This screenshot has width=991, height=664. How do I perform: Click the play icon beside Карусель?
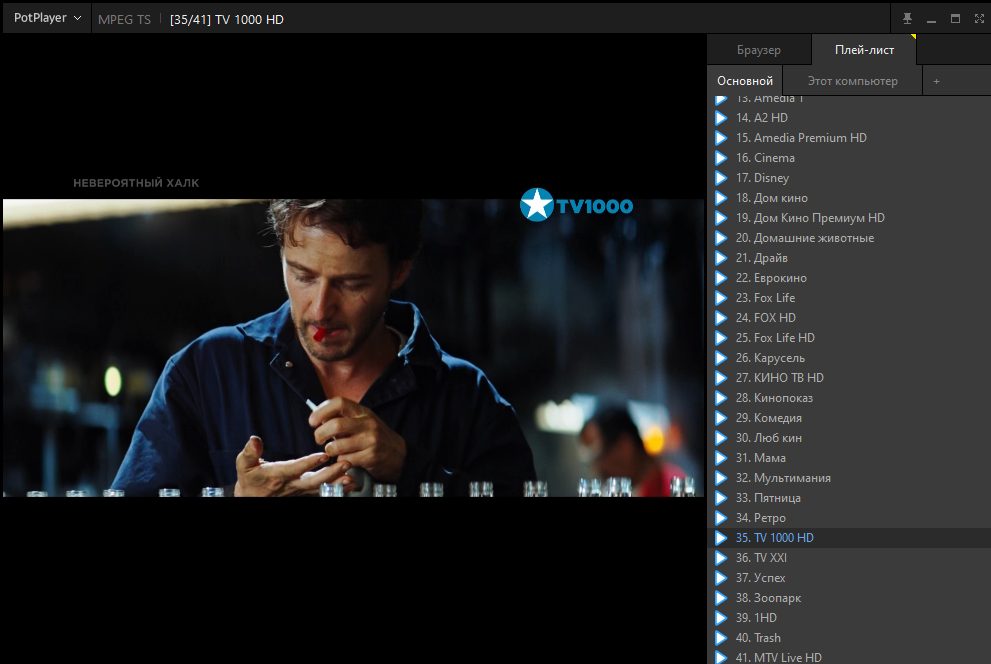(x=720, y=358)
